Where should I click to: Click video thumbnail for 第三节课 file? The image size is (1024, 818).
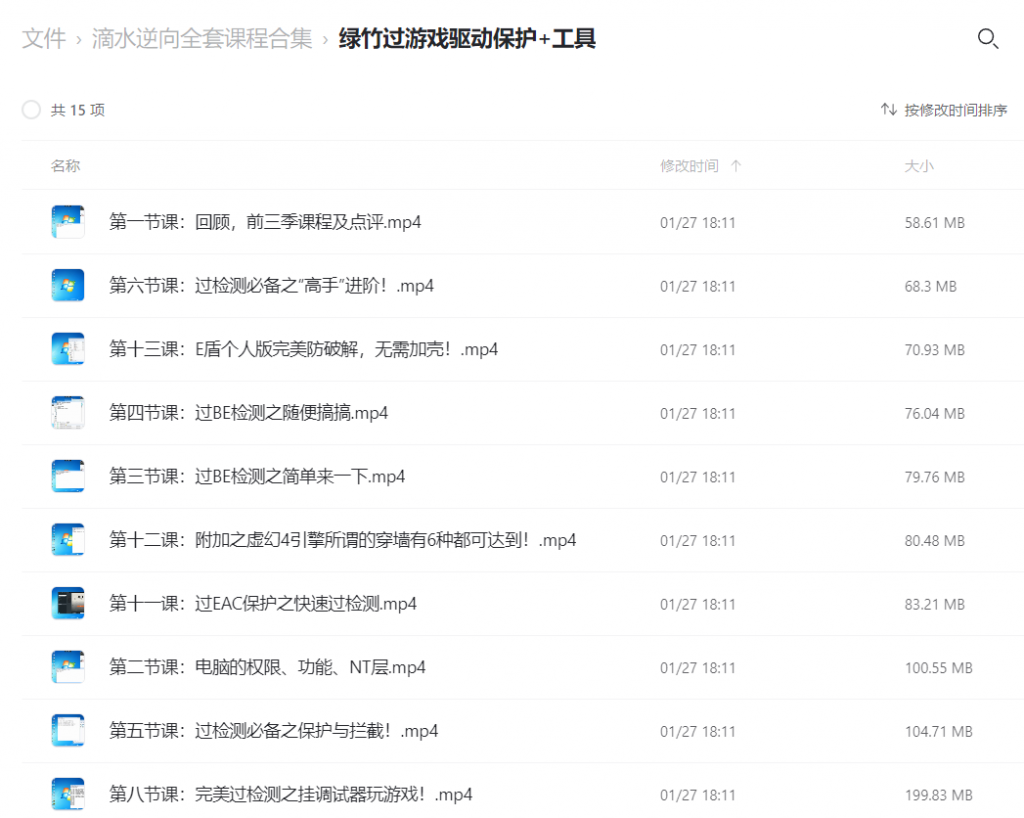(x=68, y=477)
